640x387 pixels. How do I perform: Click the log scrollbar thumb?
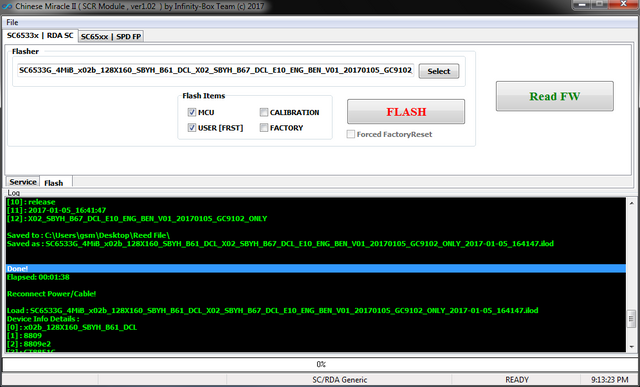pyautogui.click(x=631, y=318)
